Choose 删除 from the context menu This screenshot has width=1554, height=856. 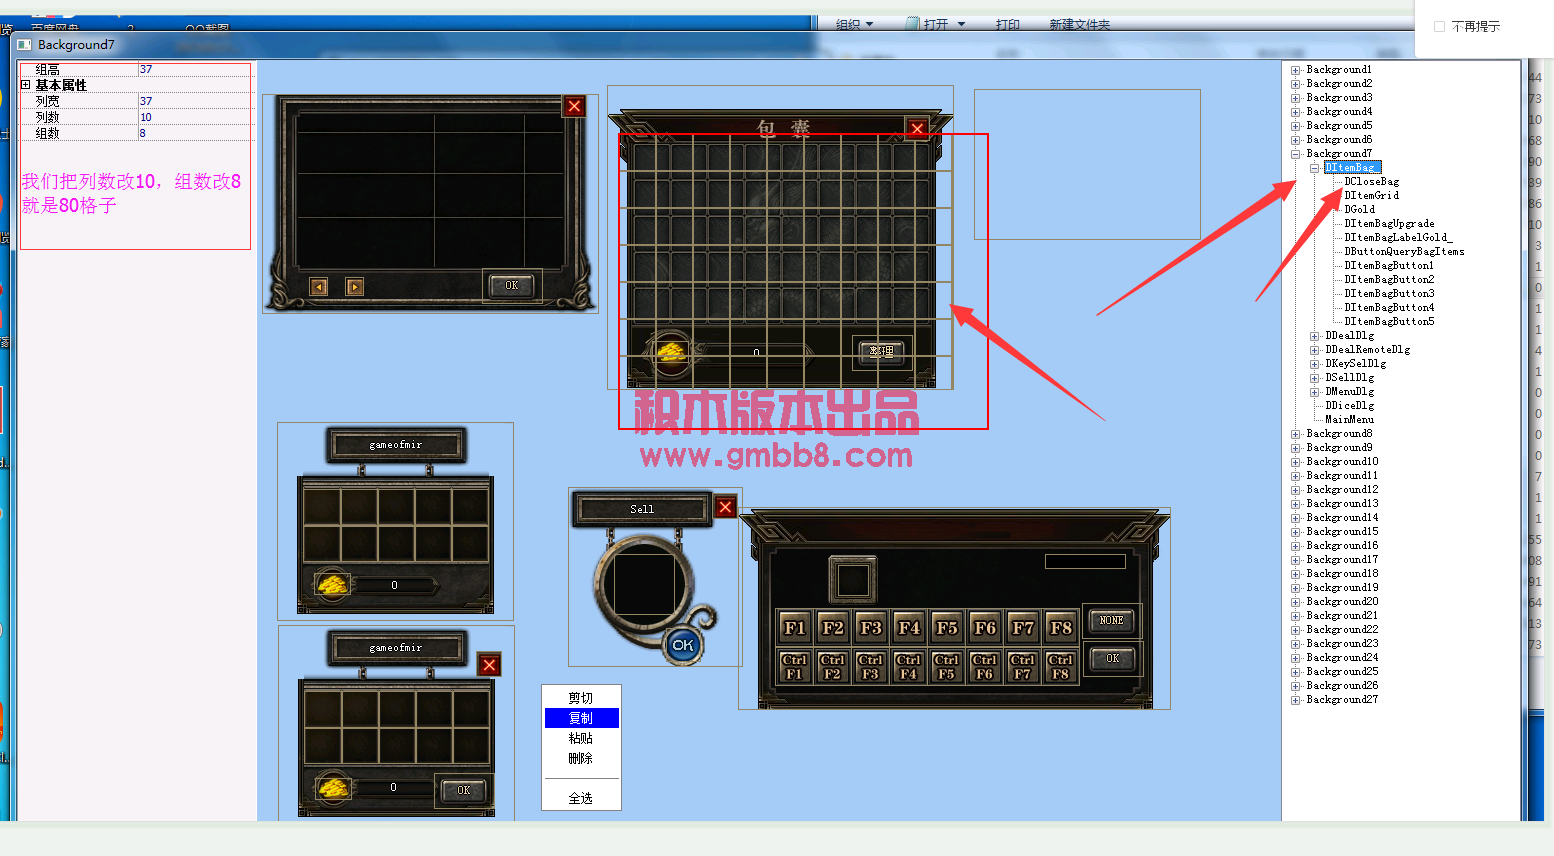point(581,758)
